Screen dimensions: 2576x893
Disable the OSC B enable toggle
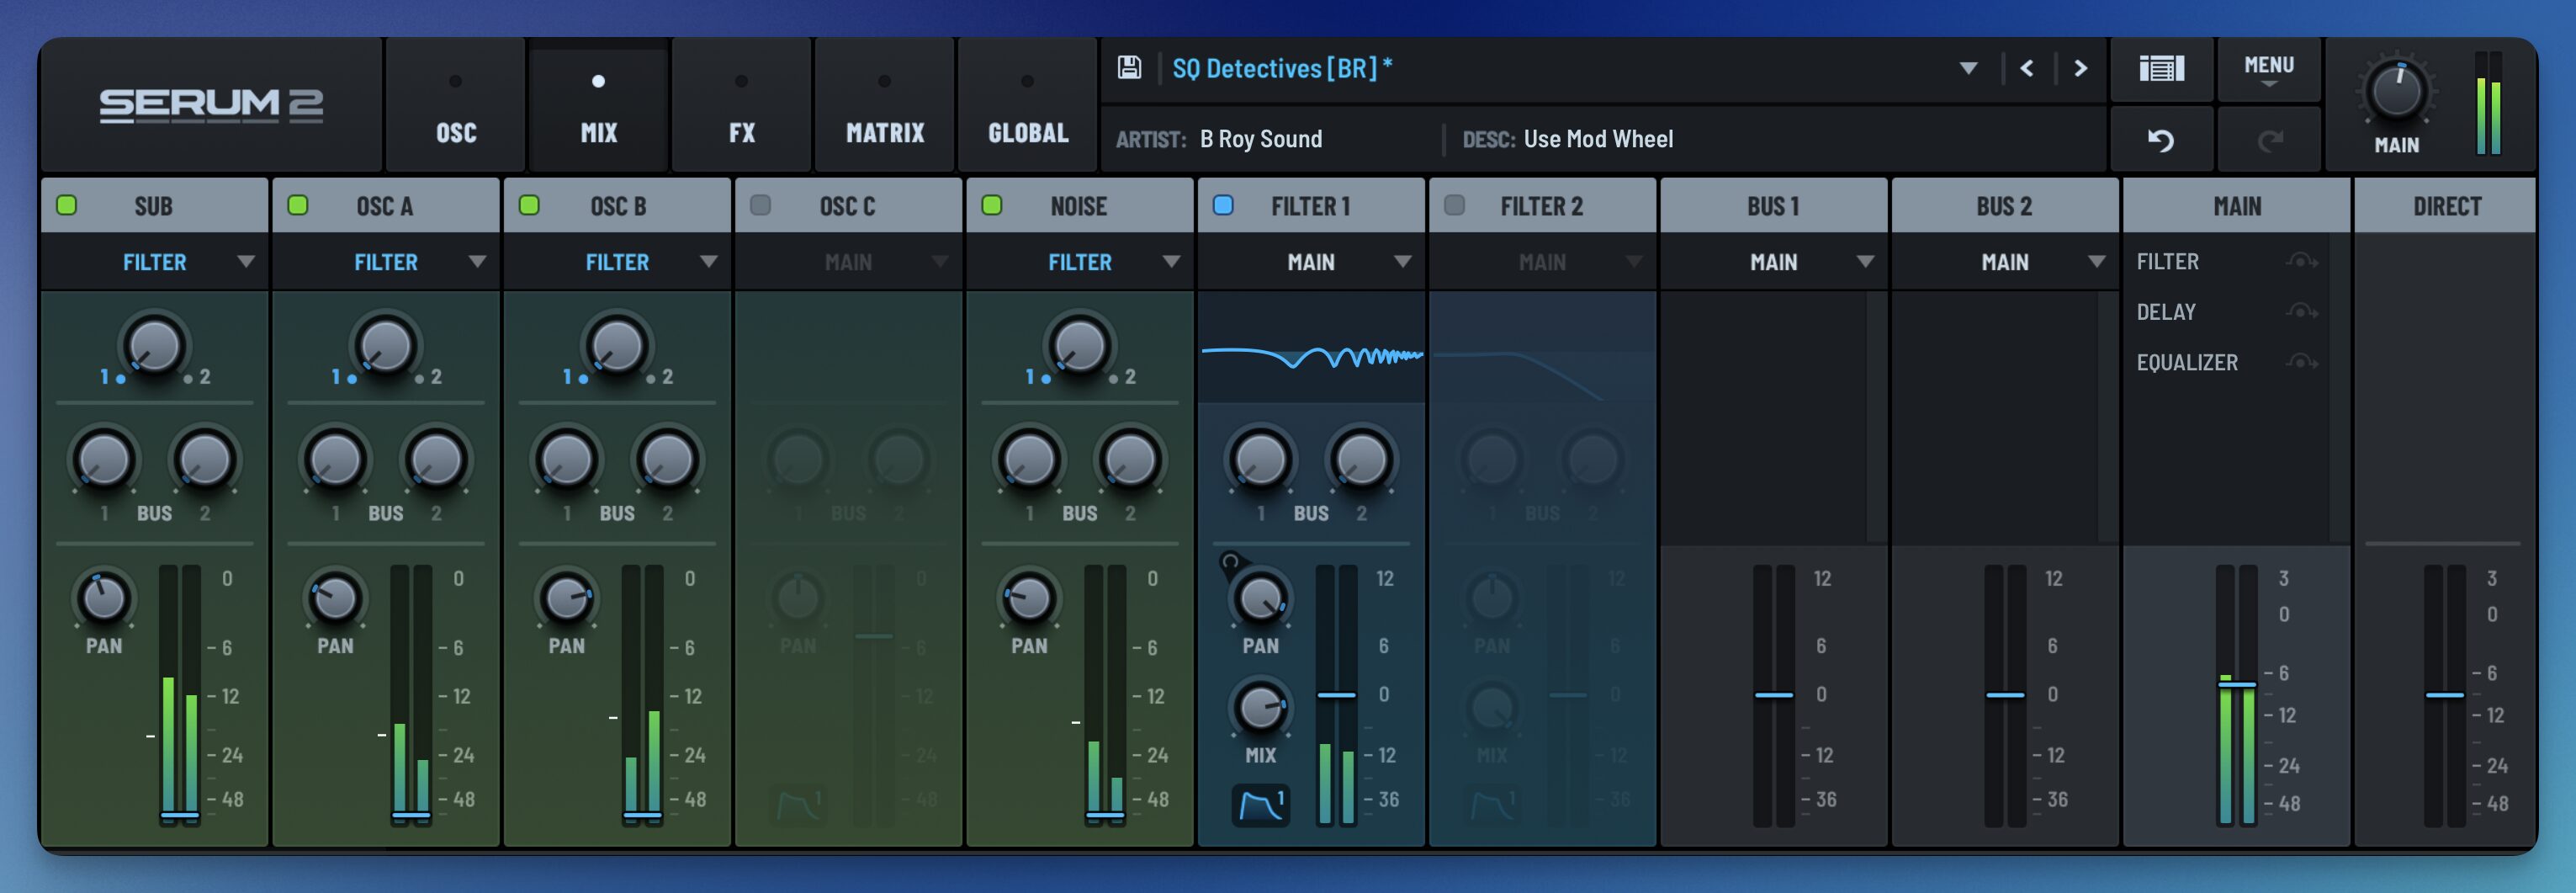(529, 205)
